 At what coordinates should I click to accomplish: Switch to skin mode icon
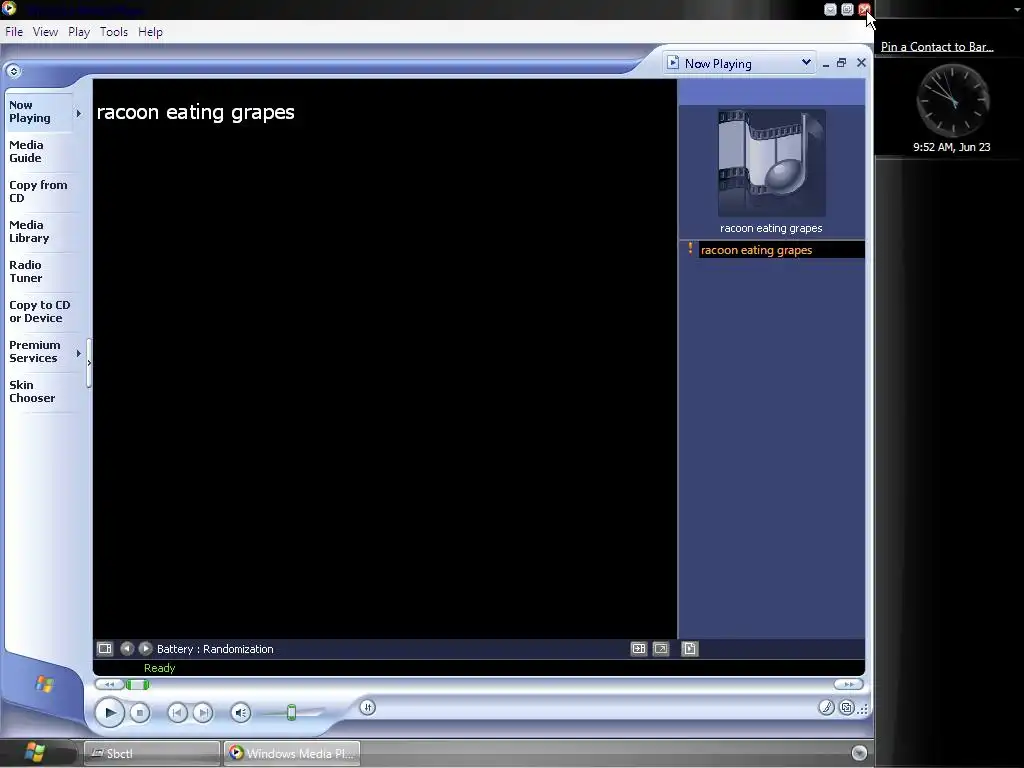846,707
